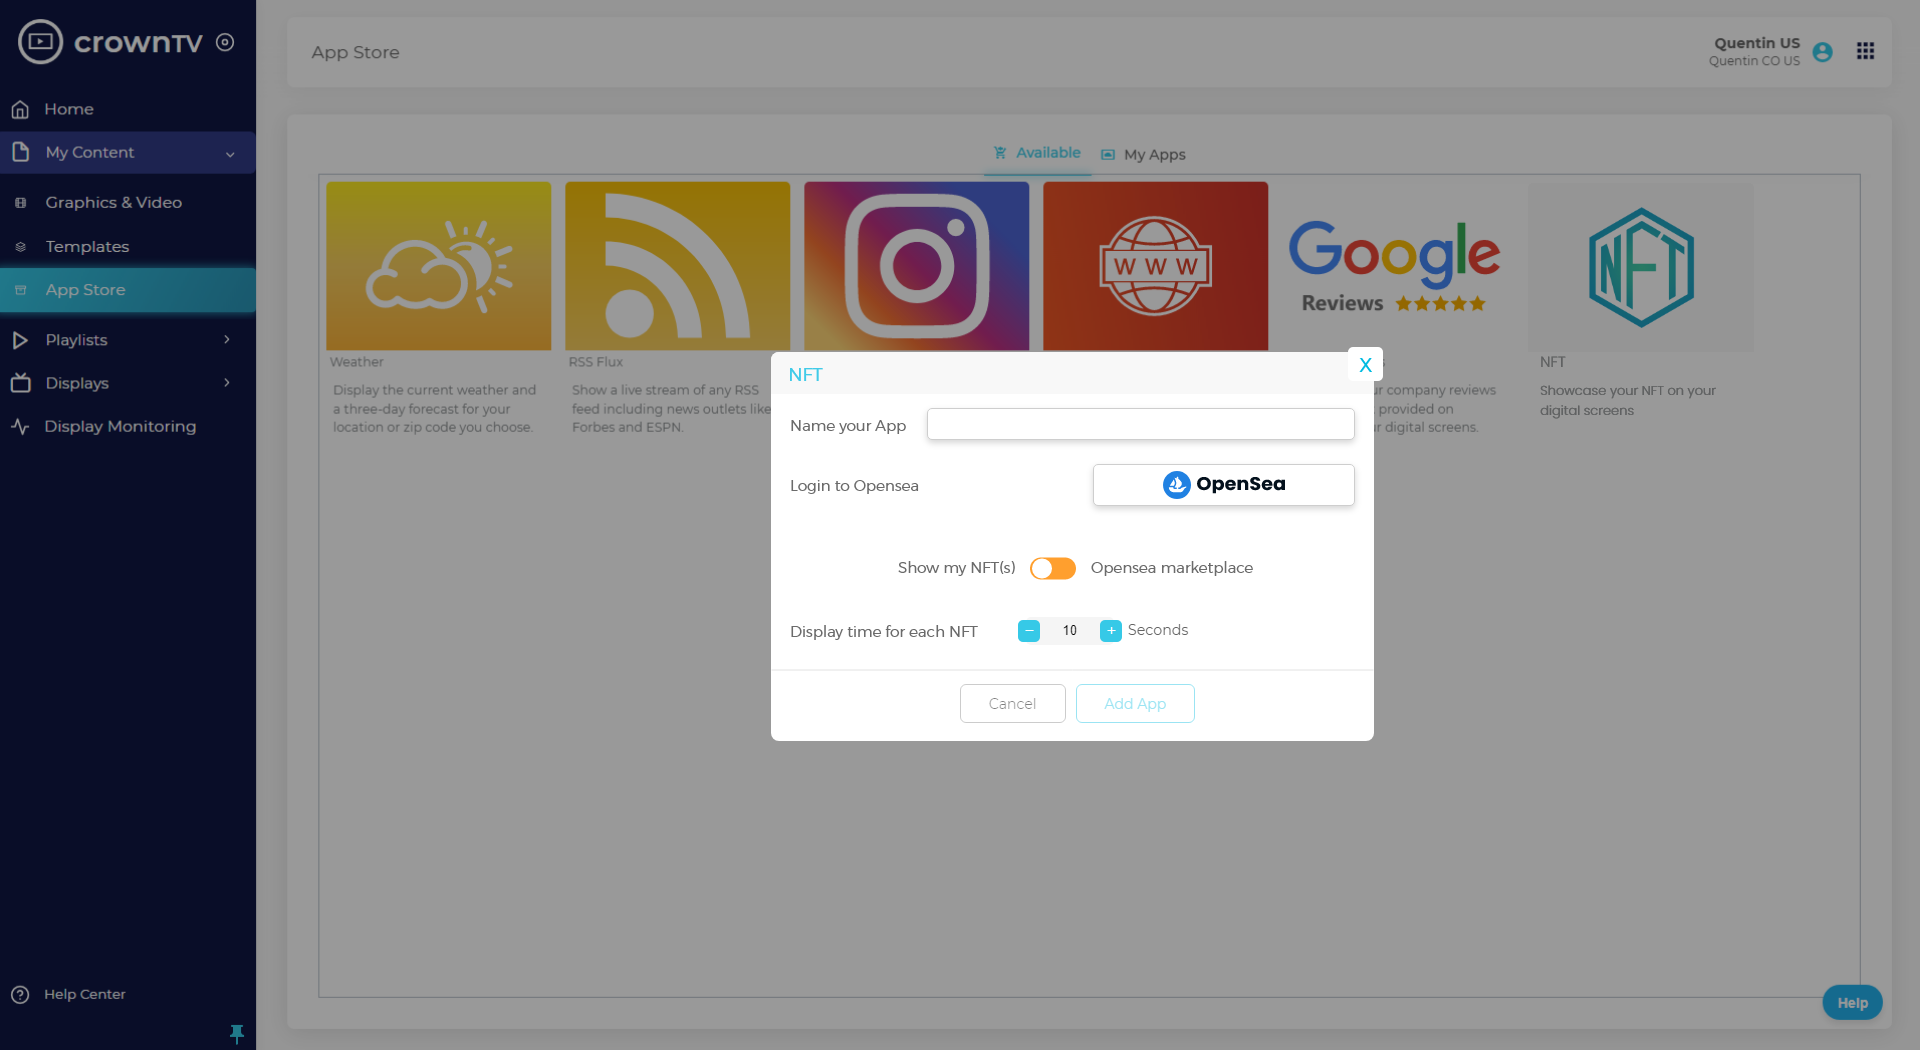Click the 'Opensea marketplace' label
Screen dimensions: 1920x1050
1171,568
